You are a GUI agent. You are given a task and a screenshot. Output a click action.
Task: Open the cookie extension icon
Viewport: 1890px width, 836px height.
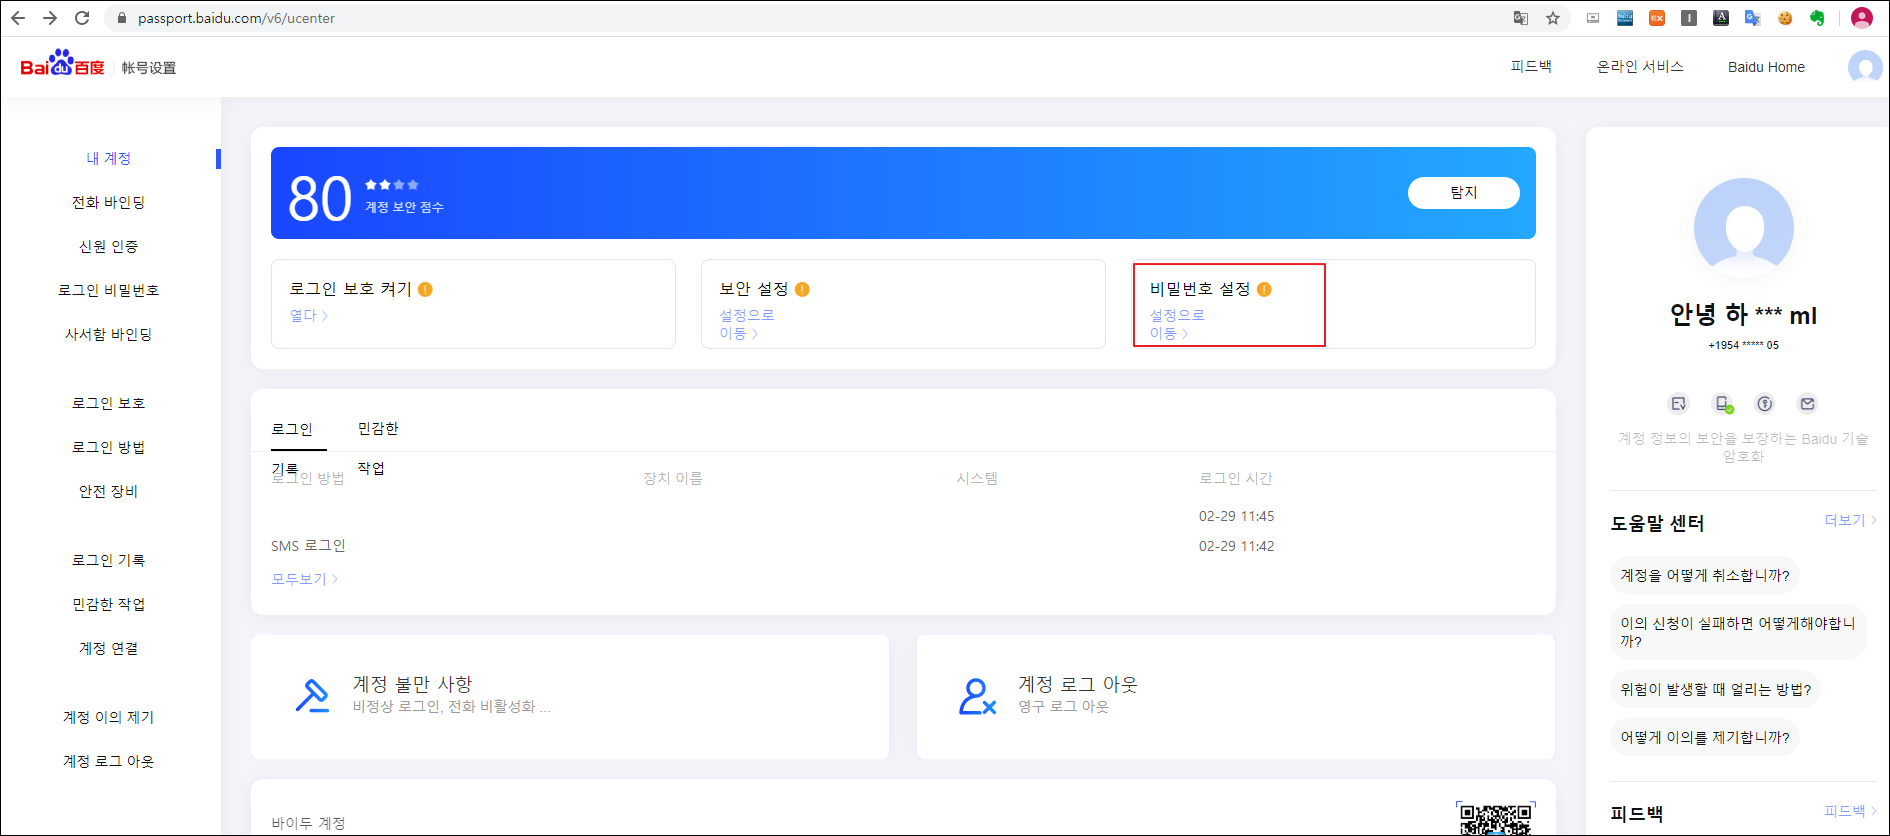(1785, 18)
